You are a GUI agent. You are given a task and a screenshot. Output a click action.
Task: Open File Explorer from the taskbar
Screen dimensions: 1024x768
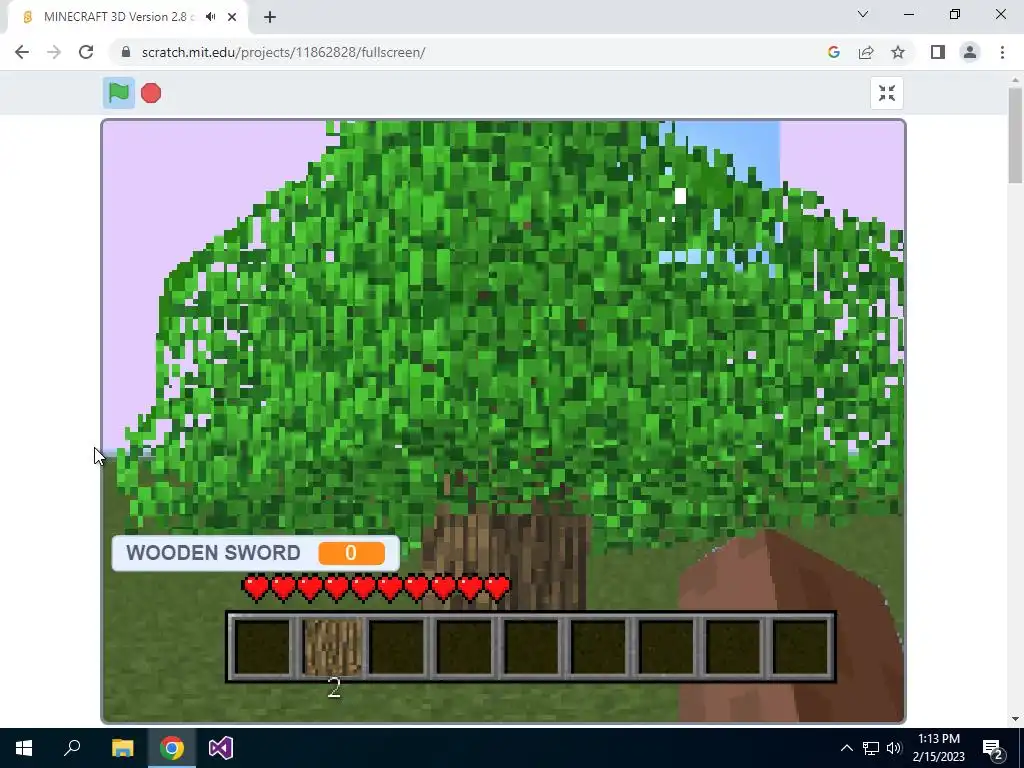(122, 748)
